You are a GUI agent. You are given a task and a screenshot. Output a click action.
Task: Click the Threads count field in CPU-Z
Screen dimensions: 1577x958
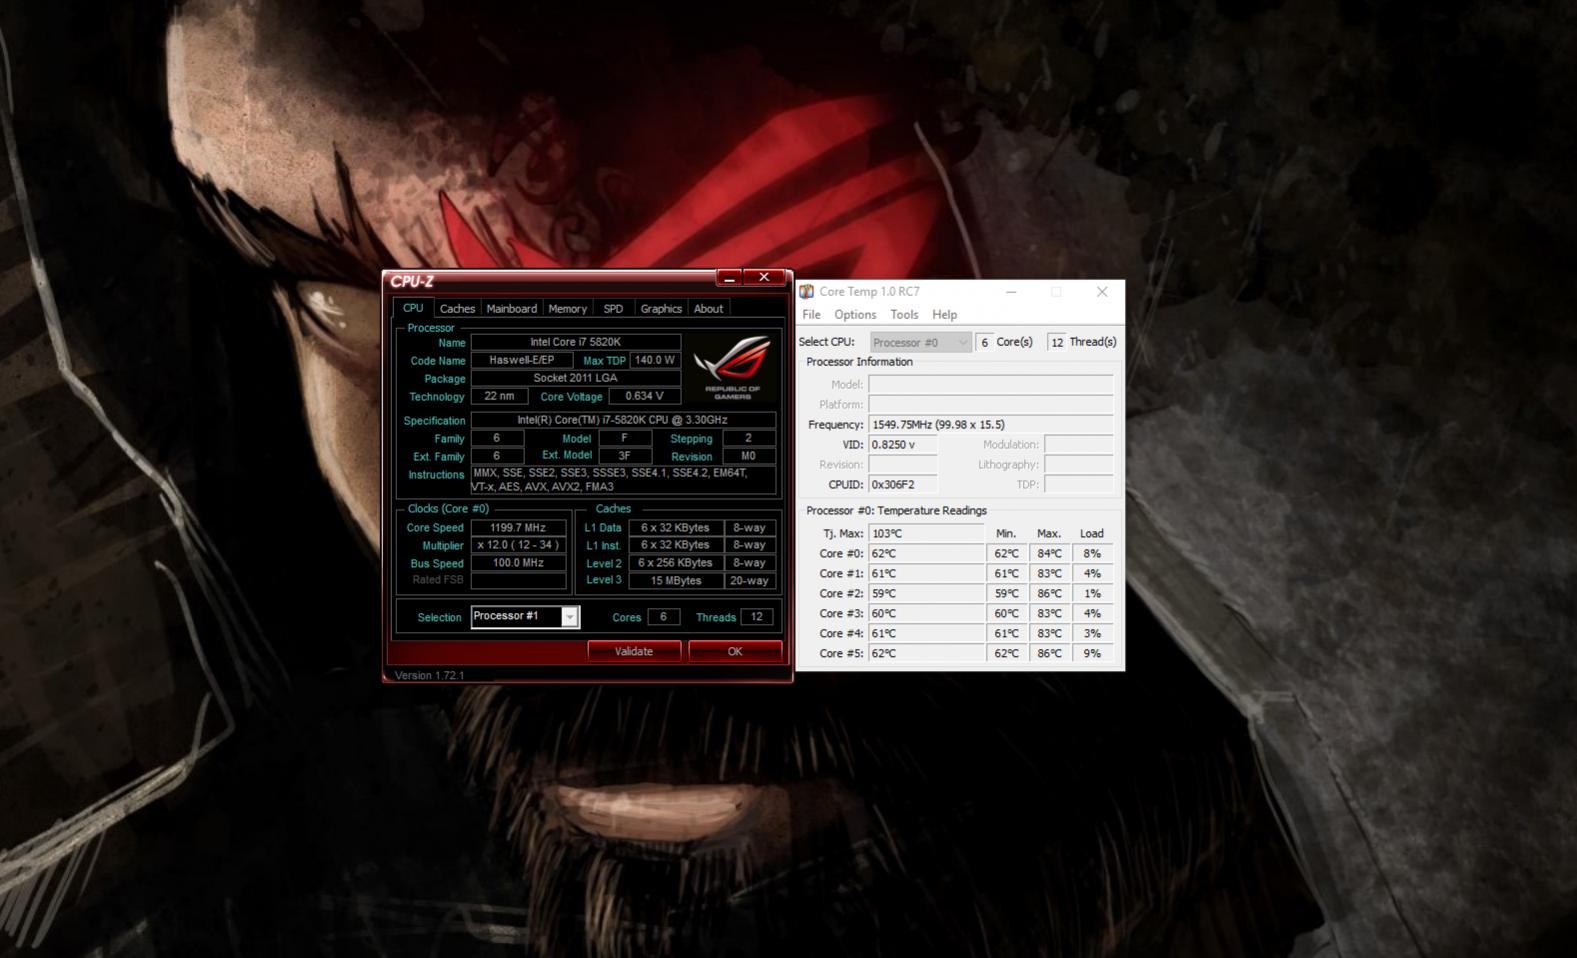click(757, 617)
